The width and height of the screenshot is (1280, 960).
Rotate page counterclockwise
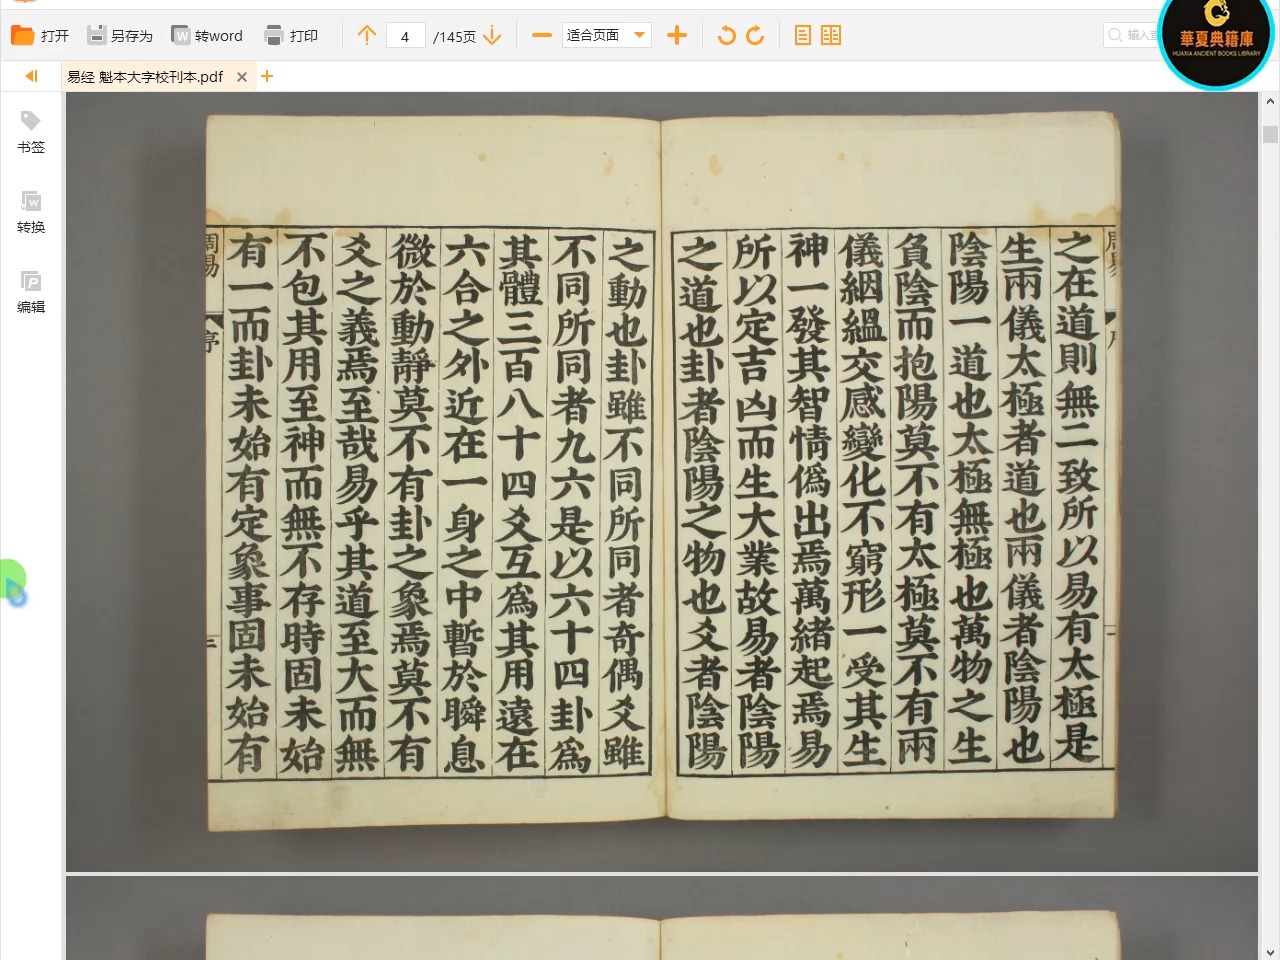[727, 36]
